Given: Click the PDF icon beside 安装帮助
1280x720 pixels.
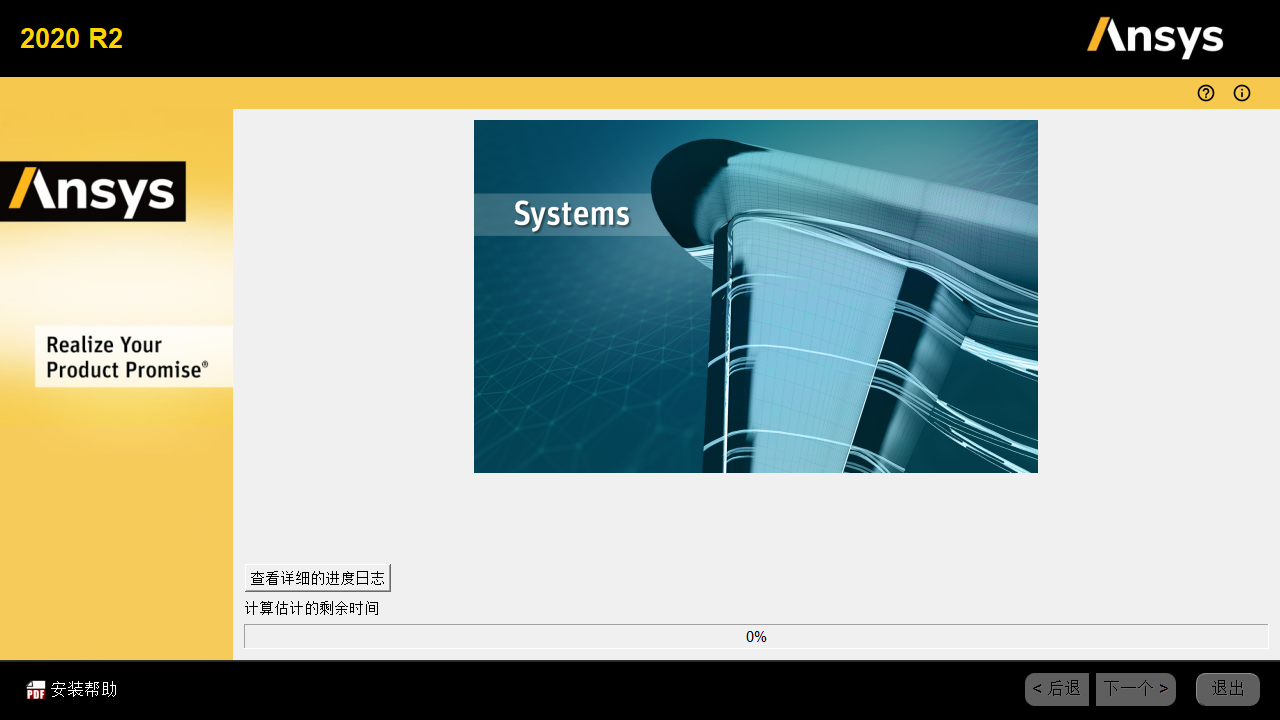Looking at the screenshot, I should tap(36, 690).
